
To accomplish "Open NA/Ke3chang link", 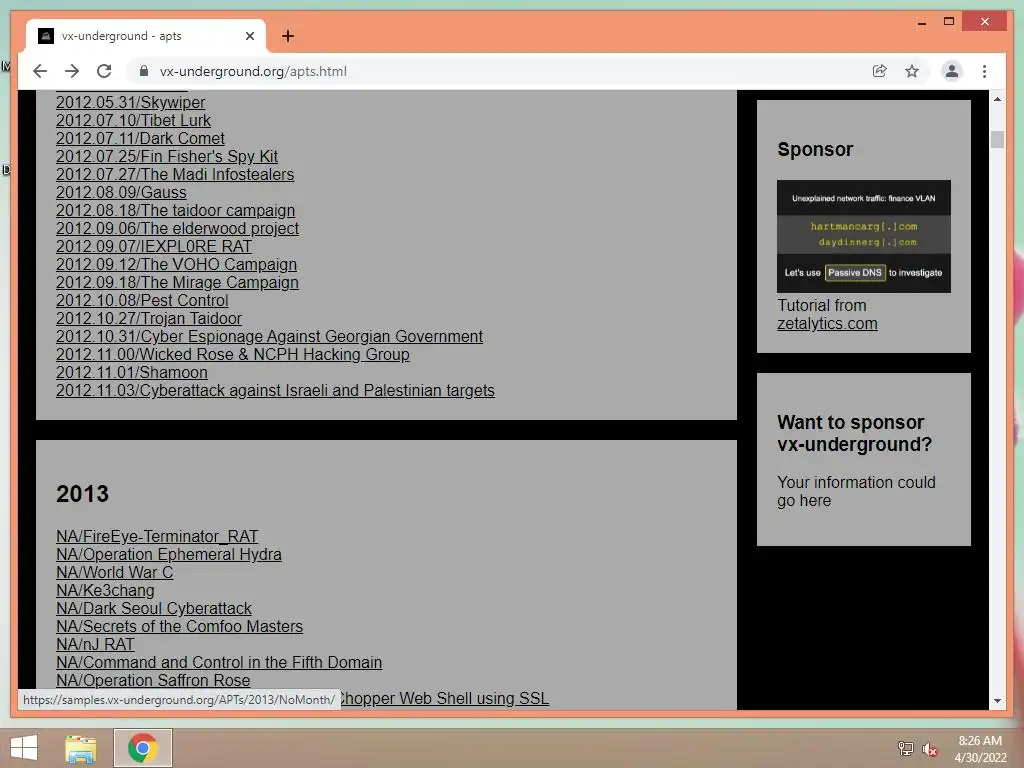I will (106, 590).
